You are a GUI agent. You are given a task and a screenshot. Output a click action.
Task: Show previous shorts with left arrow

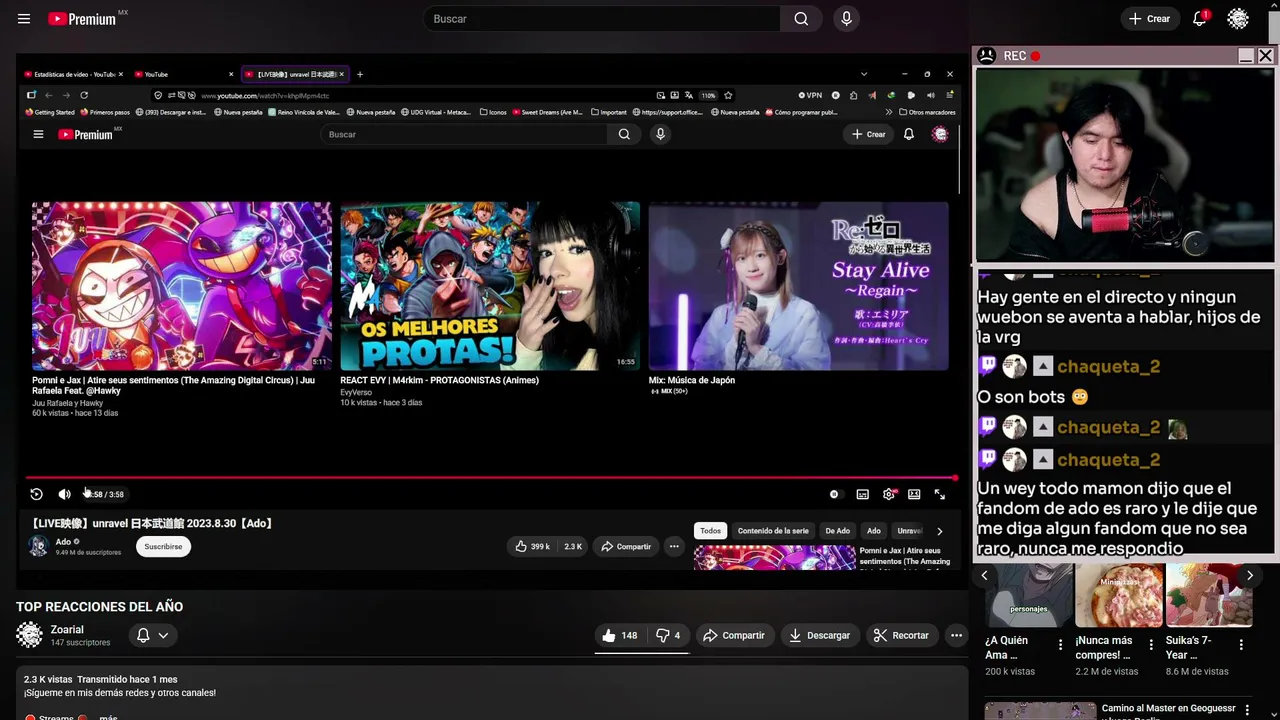(x=984, y=576)
